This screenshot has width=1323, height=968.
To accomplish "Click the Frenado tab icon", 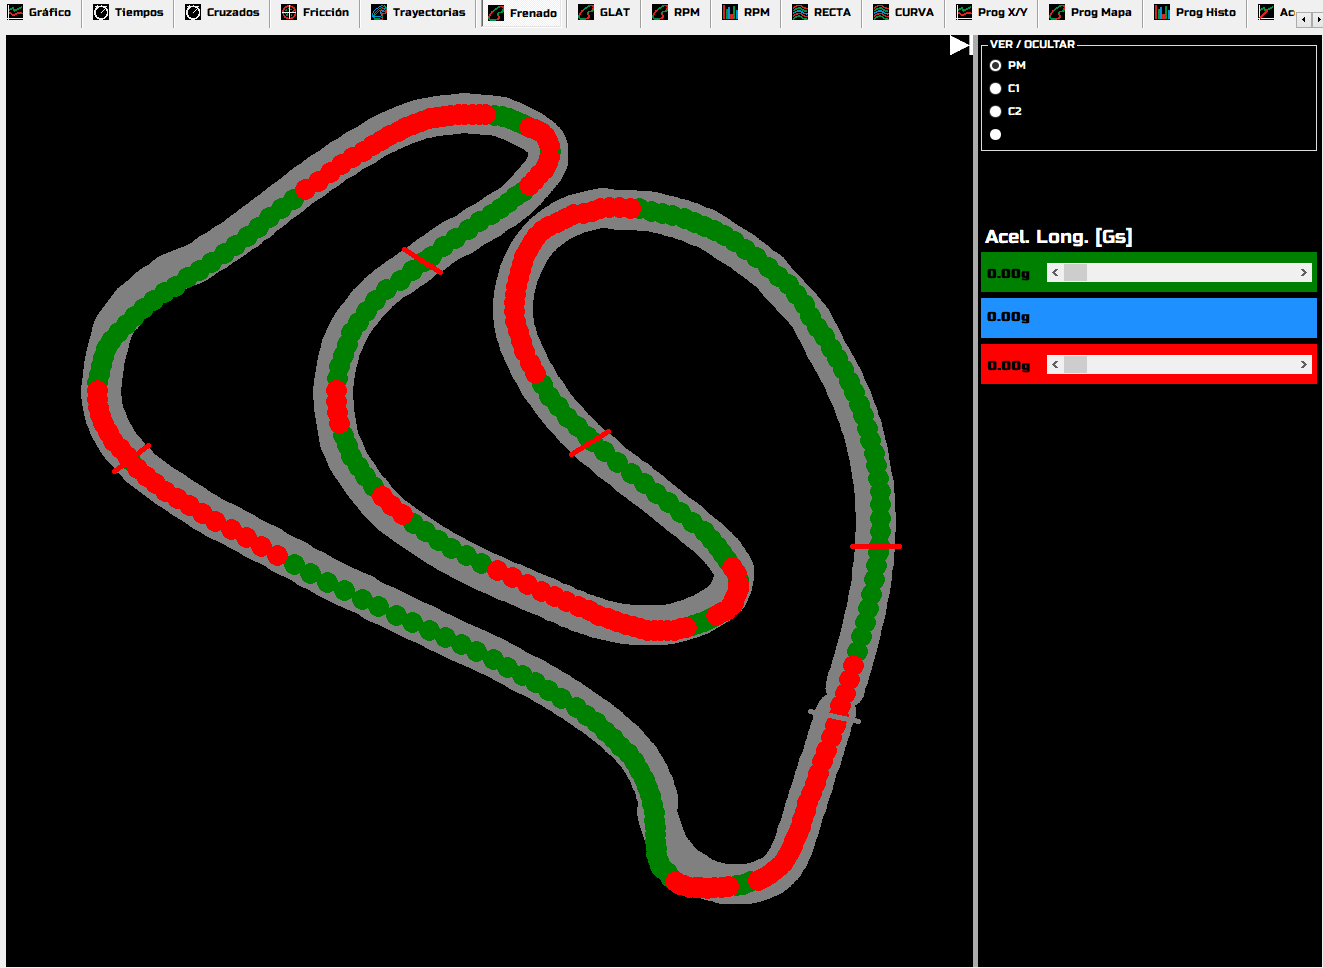I will coord(496,12).
